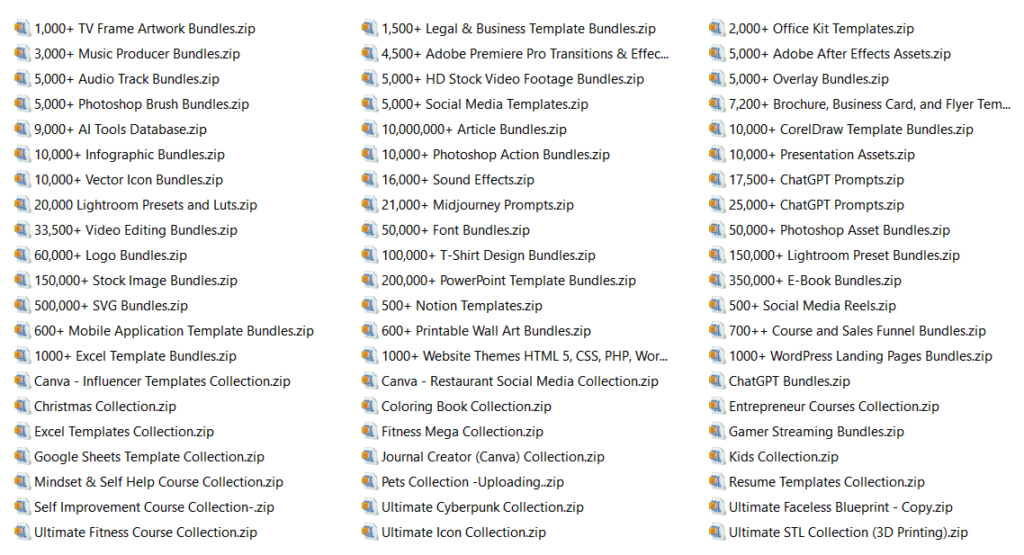Click the icon beside Ultimate STL Collection zip
This screenshot has height=555, width=1024.
(716, 532)
